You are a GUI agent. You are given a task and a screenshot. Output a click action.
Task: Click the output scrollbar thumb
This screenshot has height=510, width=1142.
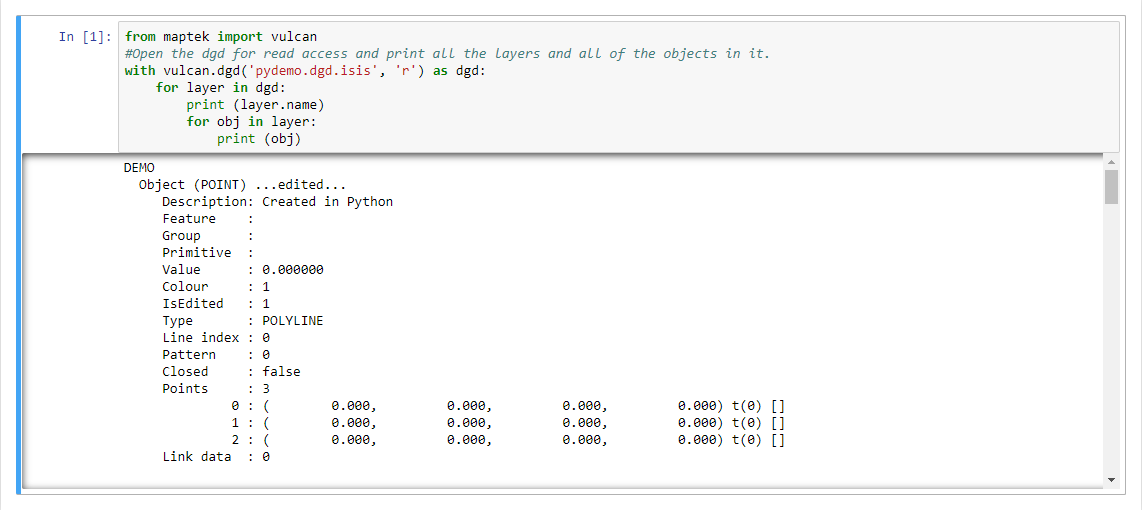(1111, 187)
